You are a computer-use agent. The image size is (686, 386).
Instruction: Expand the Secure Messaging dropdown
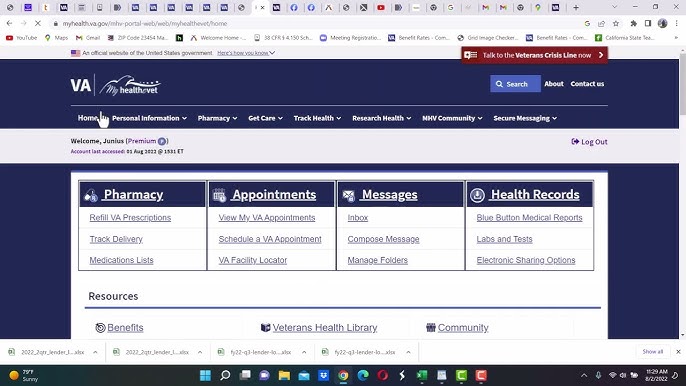525,118
